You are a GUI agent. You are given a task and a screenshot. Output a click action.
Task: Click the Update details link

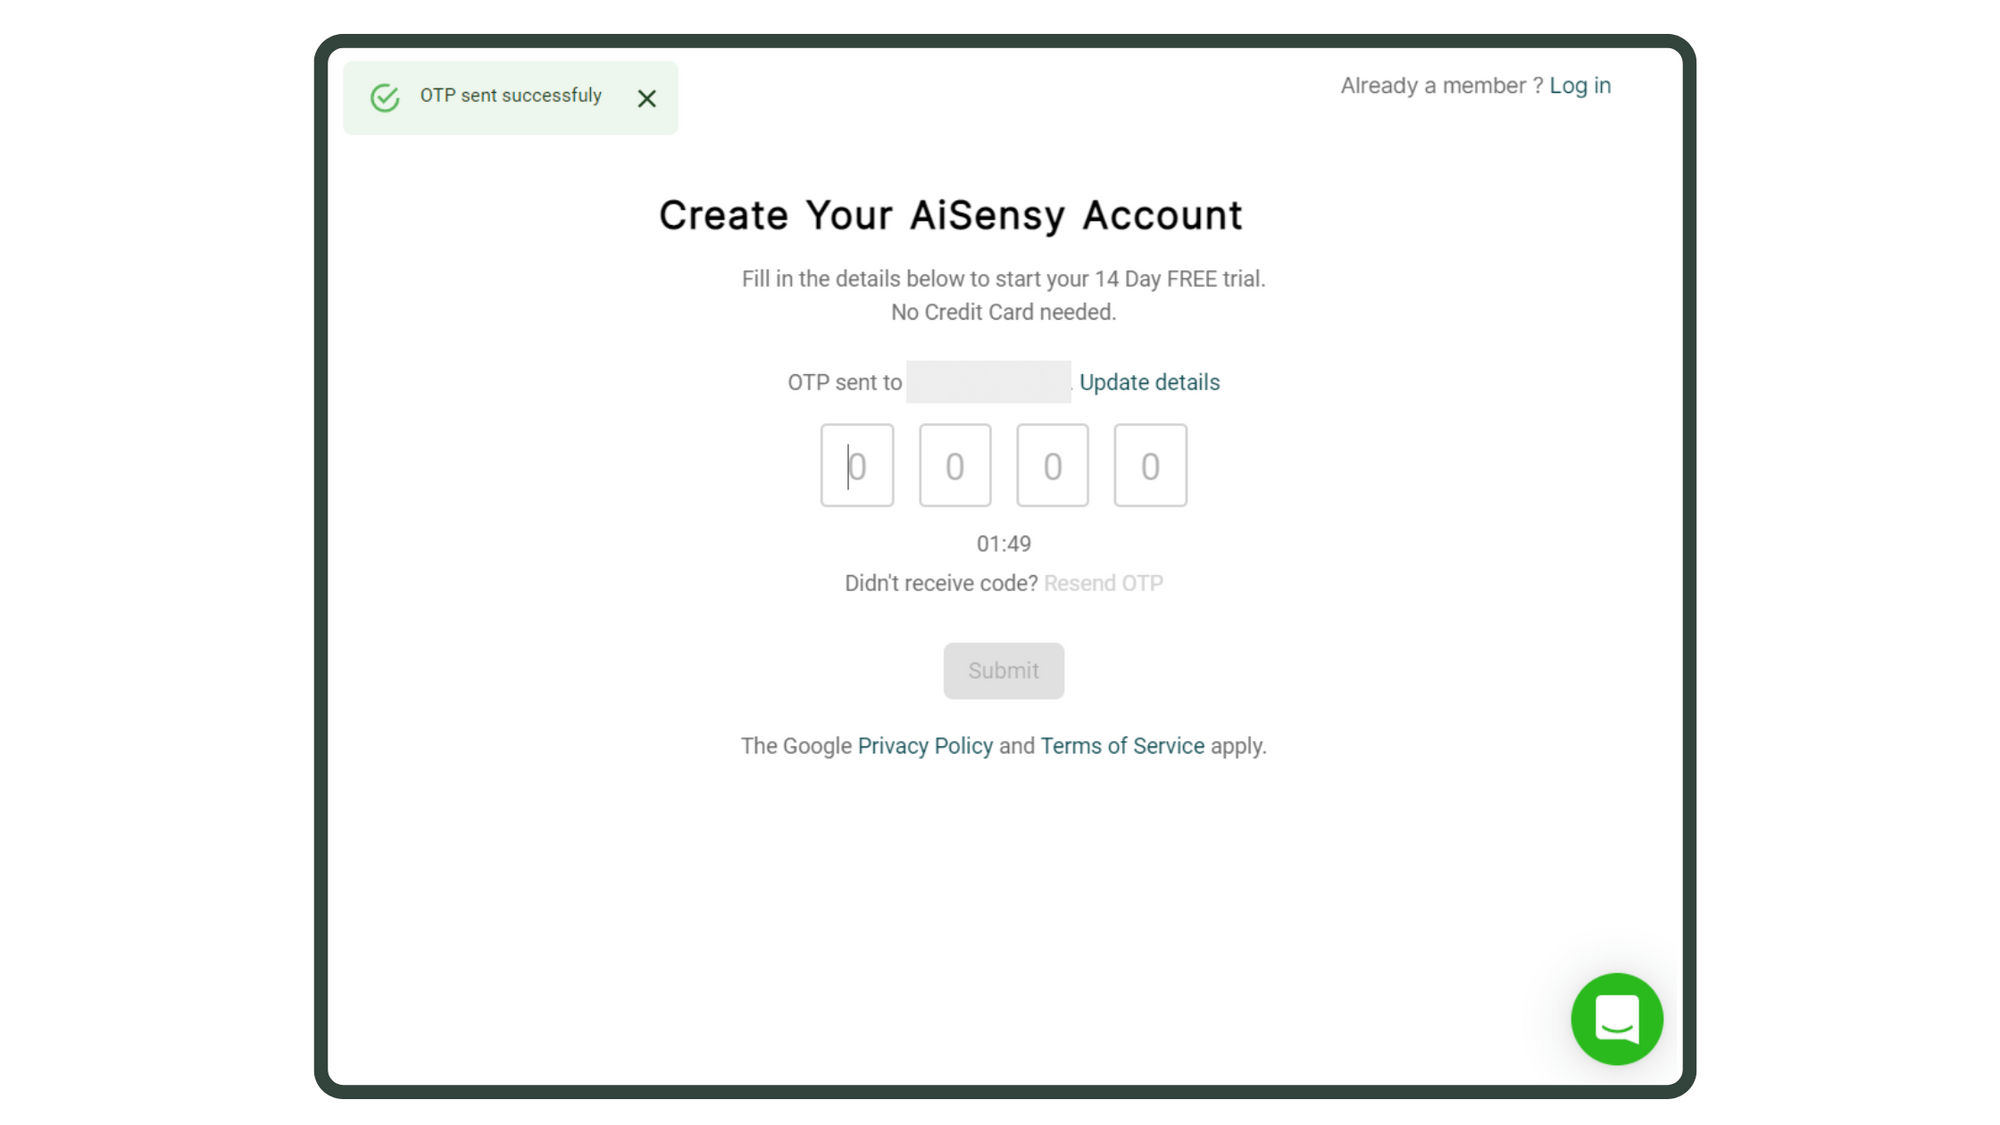1149,382
